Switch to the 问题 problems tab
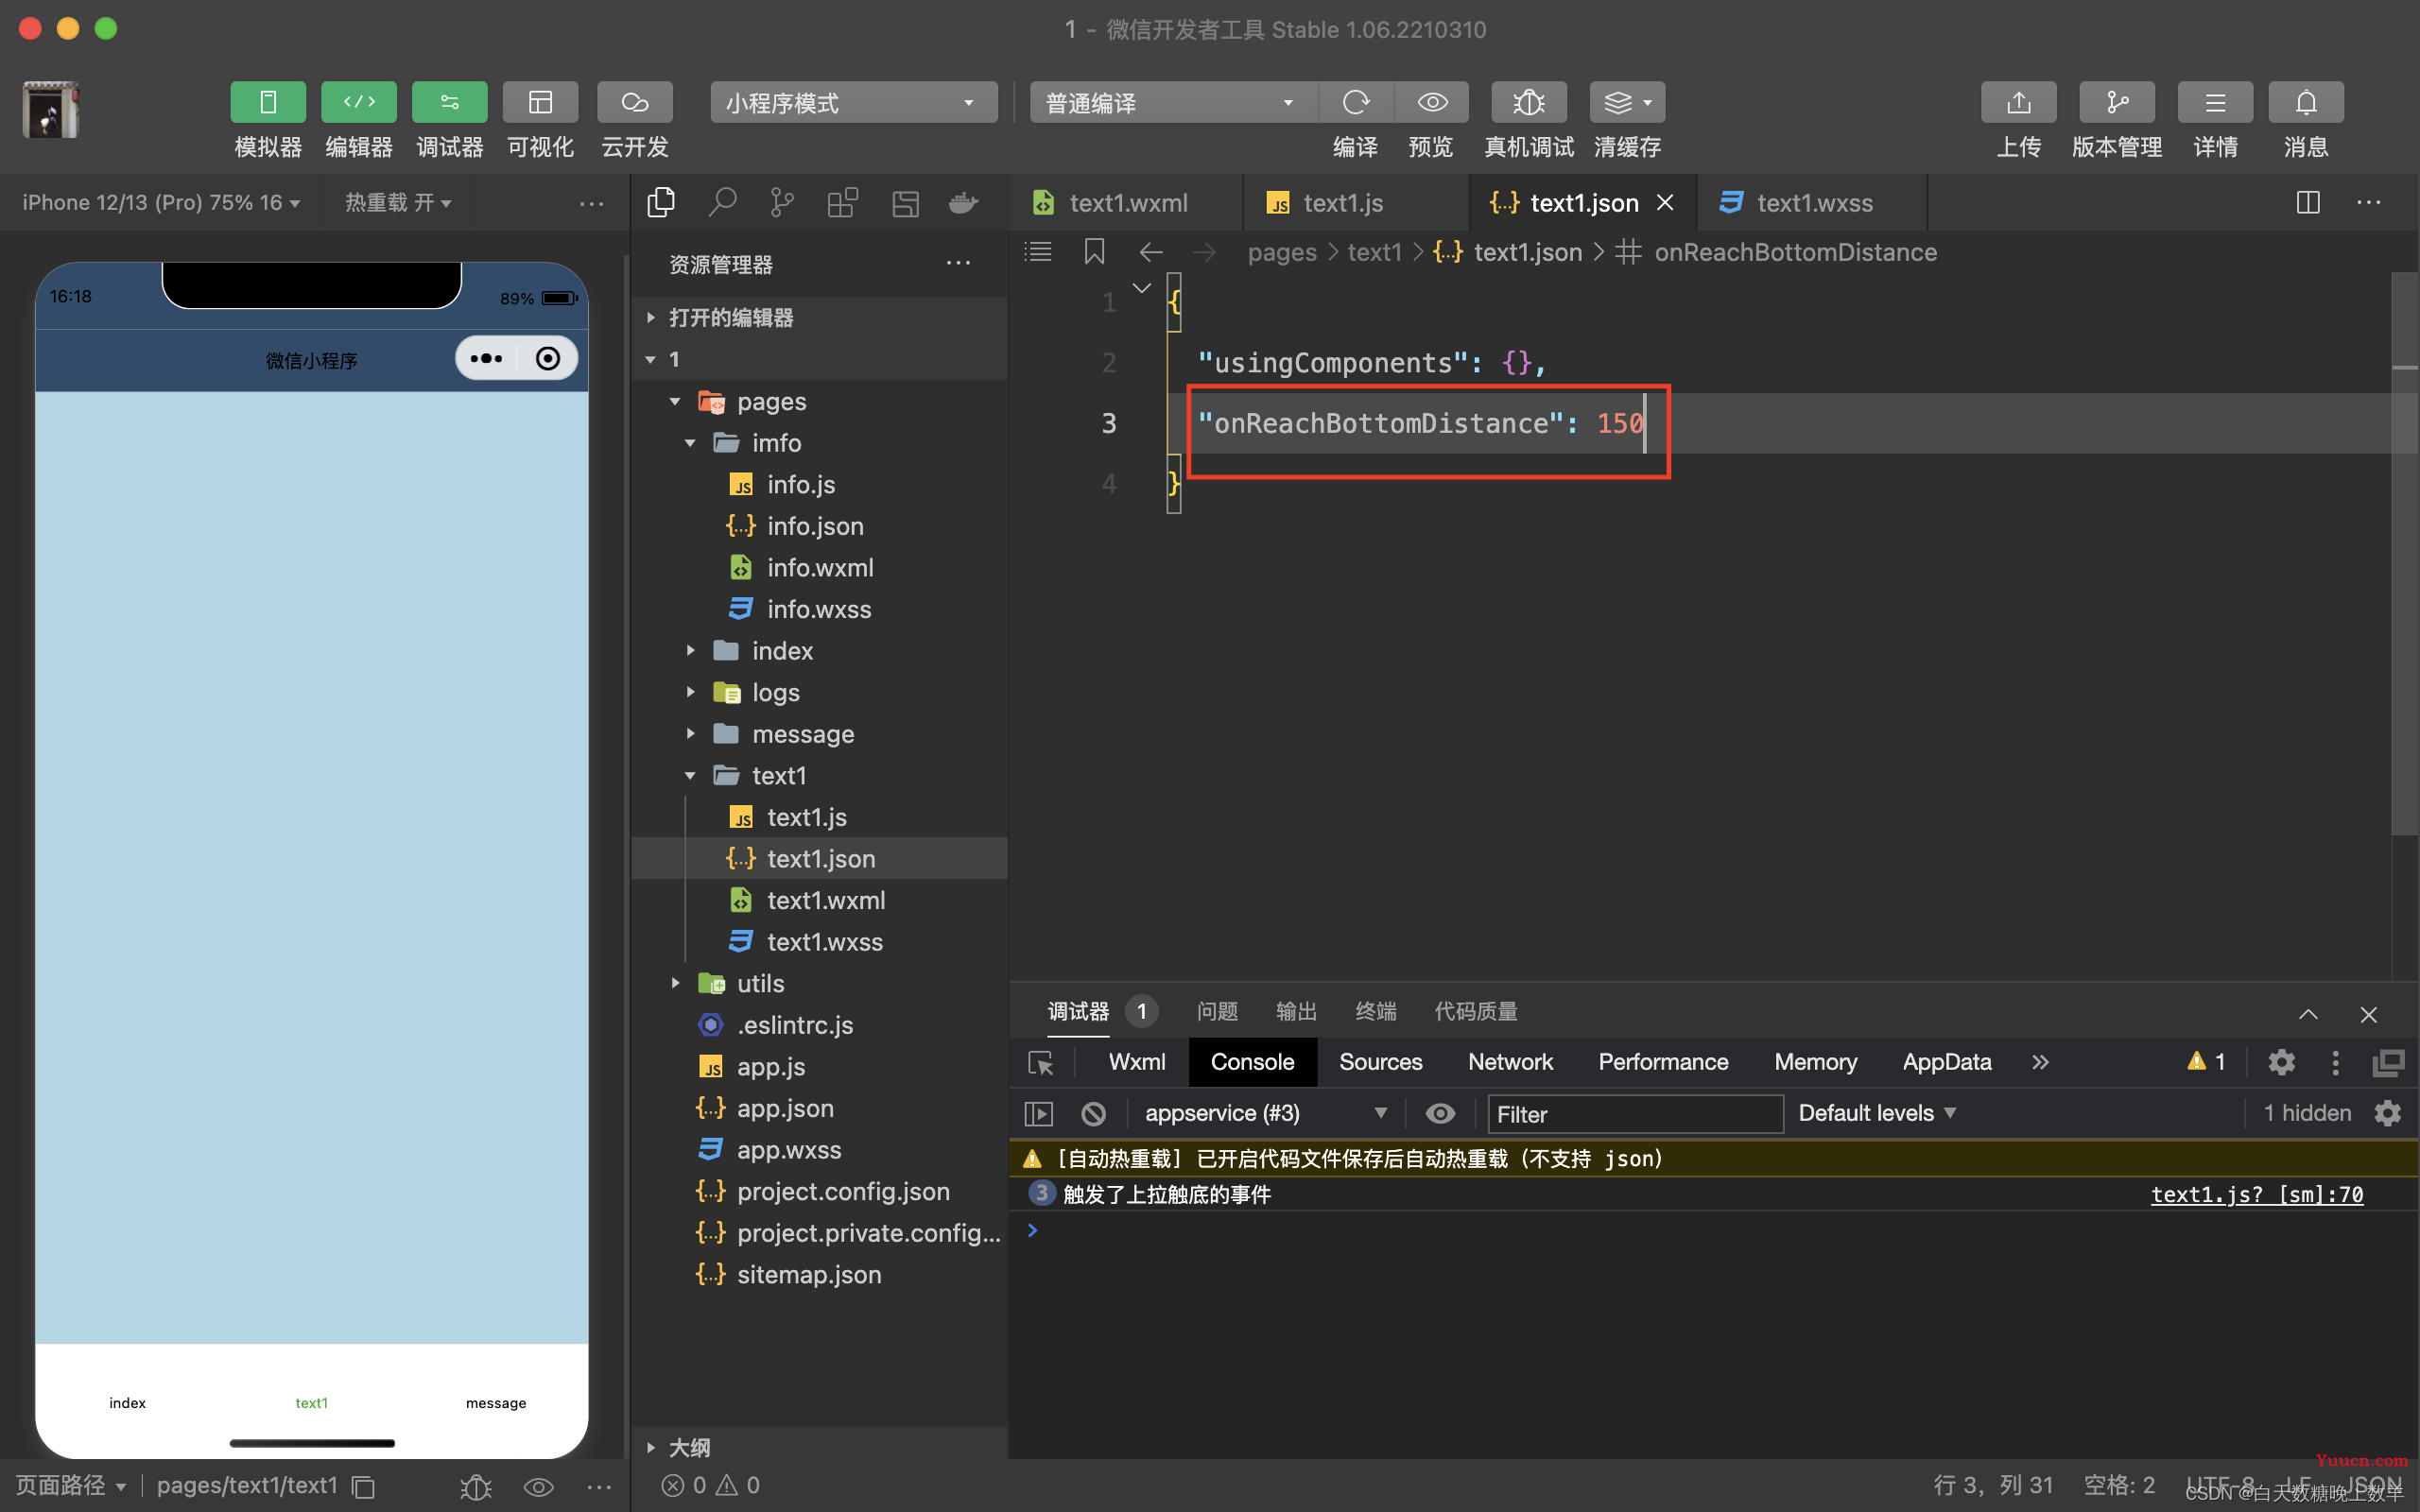The image size is (2420, 1512). coord(1217,1012)
